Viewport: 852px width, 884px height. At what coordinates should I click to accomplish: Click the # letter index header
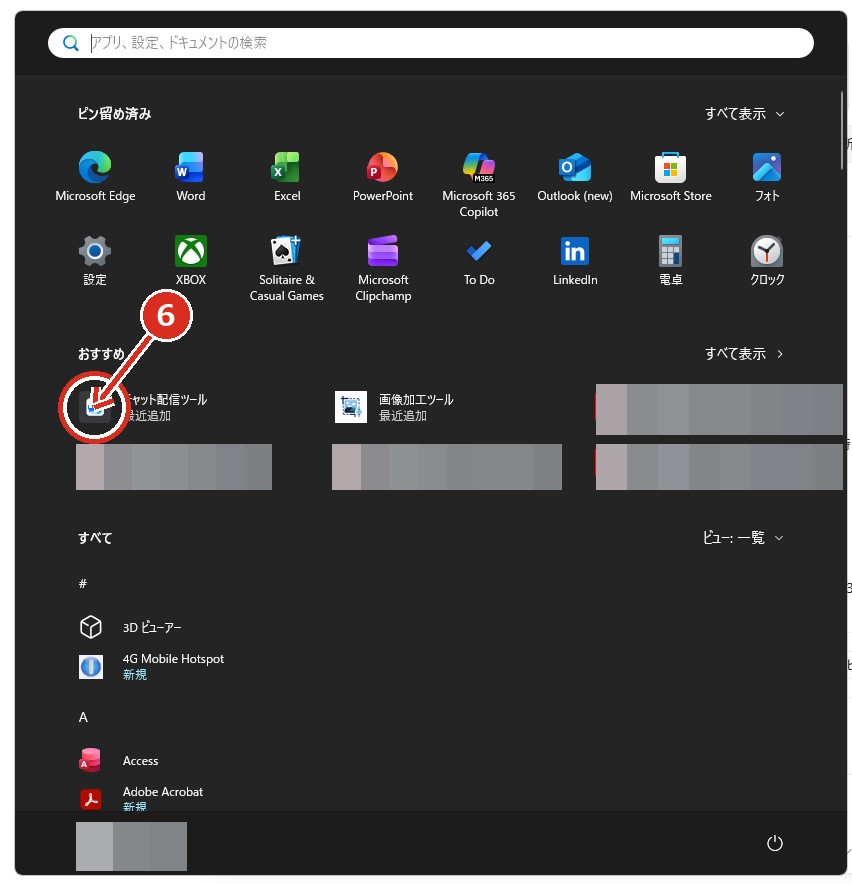click(x=83, y=584)
